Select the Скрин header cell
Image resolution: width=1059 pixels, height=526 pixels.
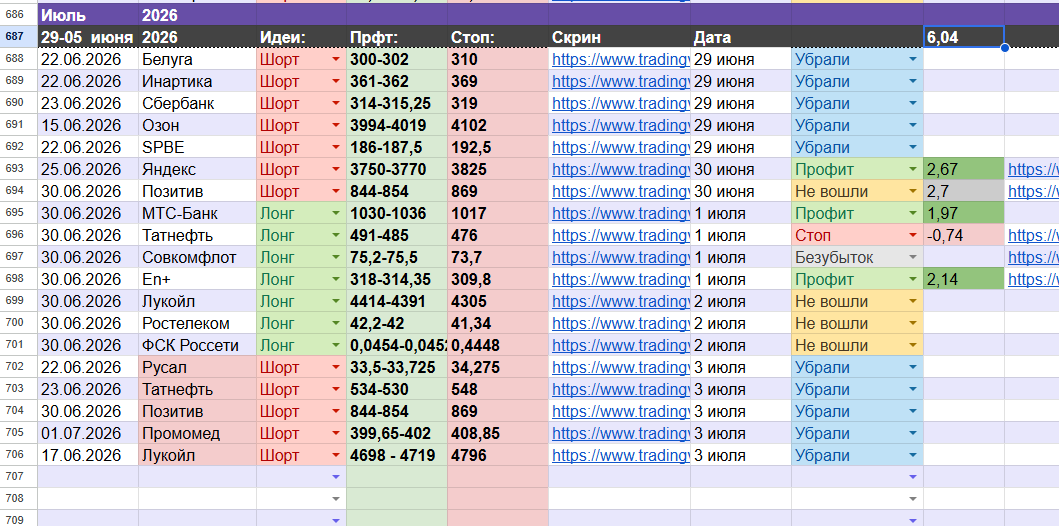619,37
